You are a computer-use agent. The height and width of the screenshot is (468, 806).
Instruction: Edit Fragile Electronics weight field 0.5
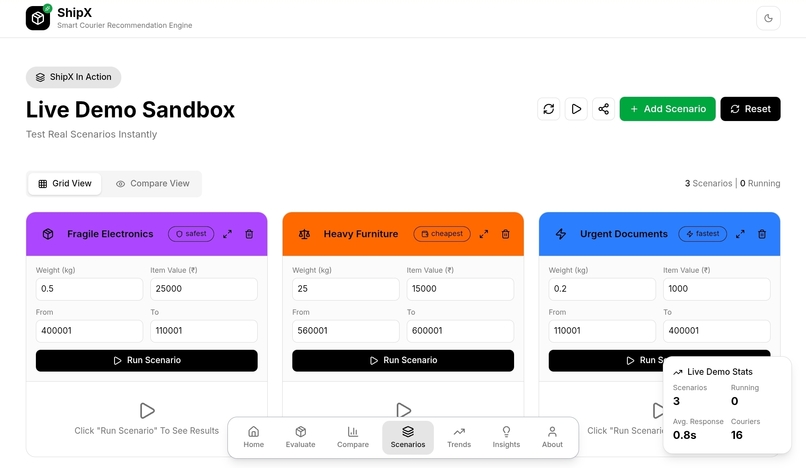(x=89, y=289)
